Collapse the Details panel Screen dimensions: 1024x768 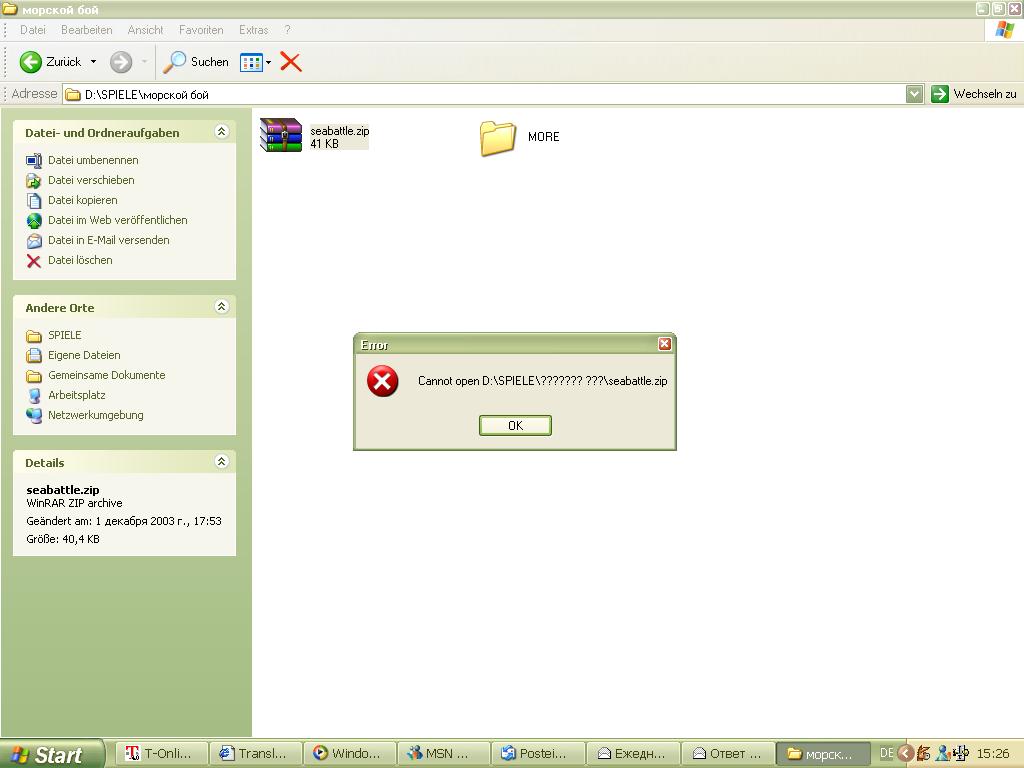click(221, 462)
